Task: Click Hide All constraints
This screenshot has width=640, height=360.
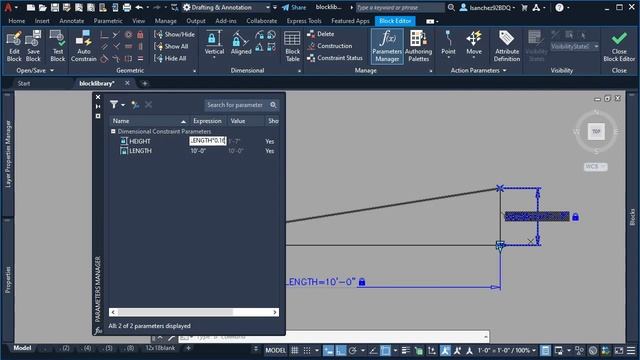Action: point(171,58)
